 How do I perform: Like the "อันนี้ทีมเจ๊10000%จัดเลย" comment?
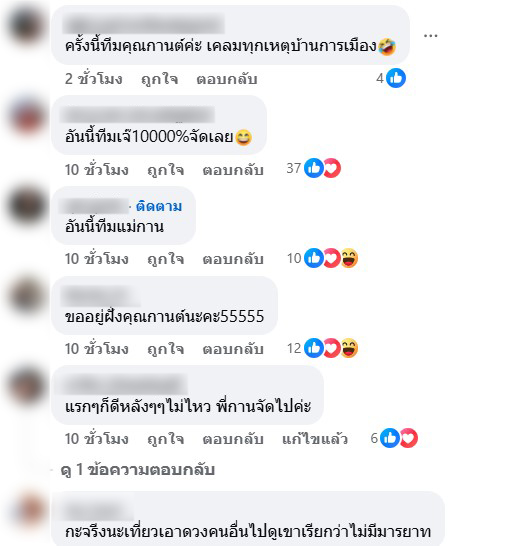click(x=166, y=170)
